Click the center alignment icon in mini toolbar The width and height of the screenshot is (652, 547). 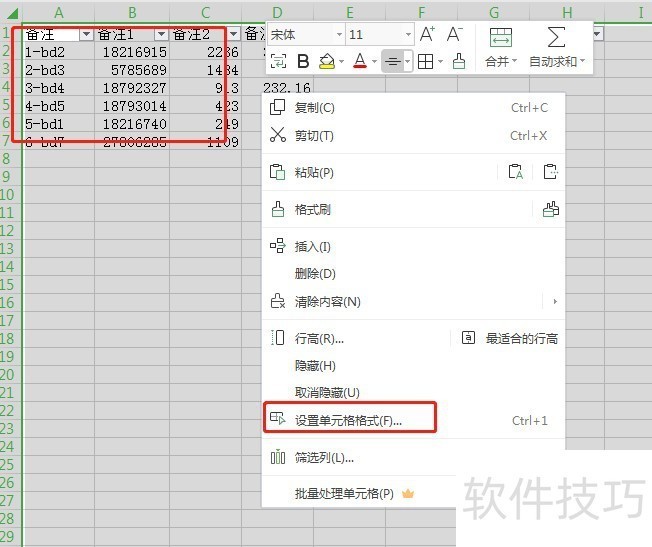[x=393, y=62]
